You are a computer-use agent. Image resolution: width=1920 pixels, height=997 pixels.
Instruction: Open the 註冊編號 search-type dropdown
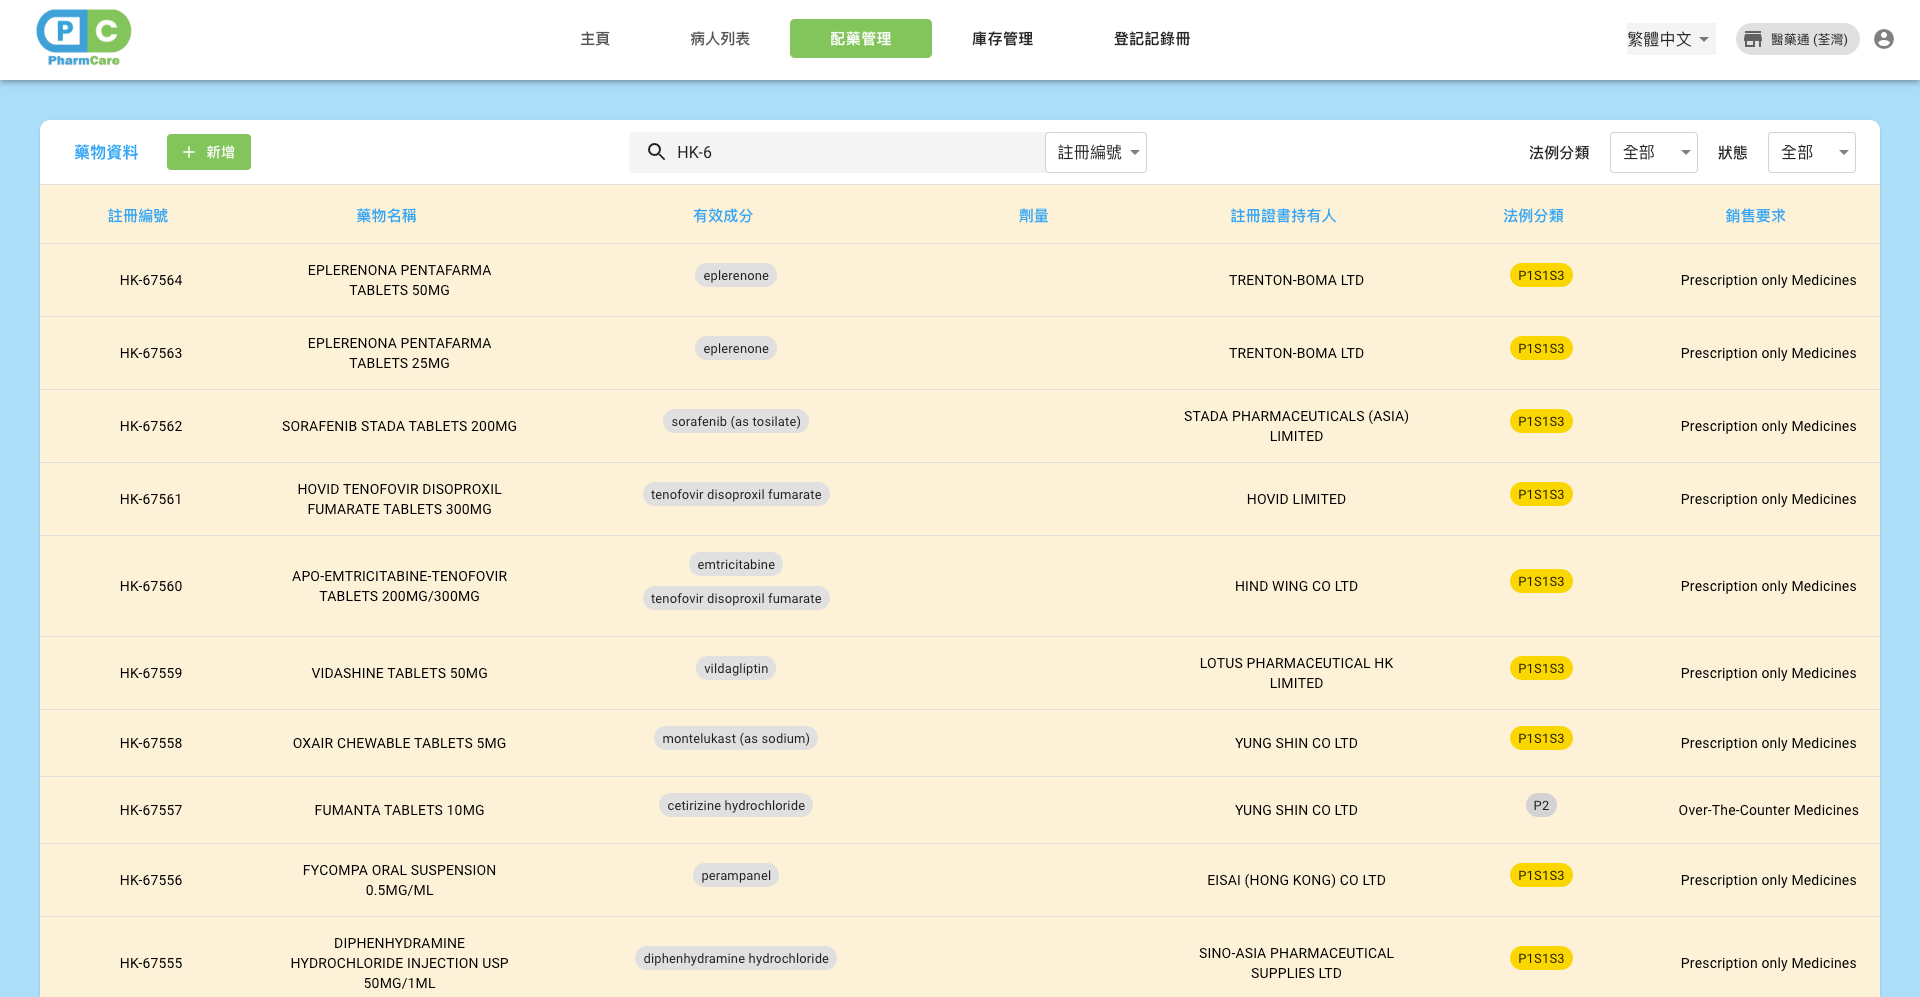tap(1096, 152)
